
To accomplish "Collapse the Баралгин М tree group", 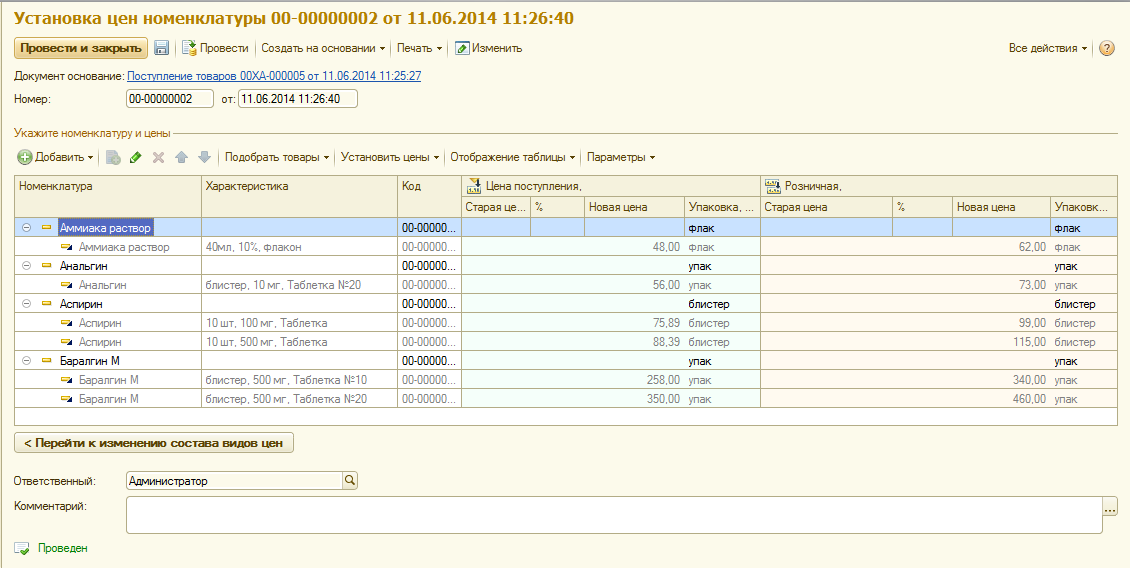I will pyautogui.click(x=26, y=361).
